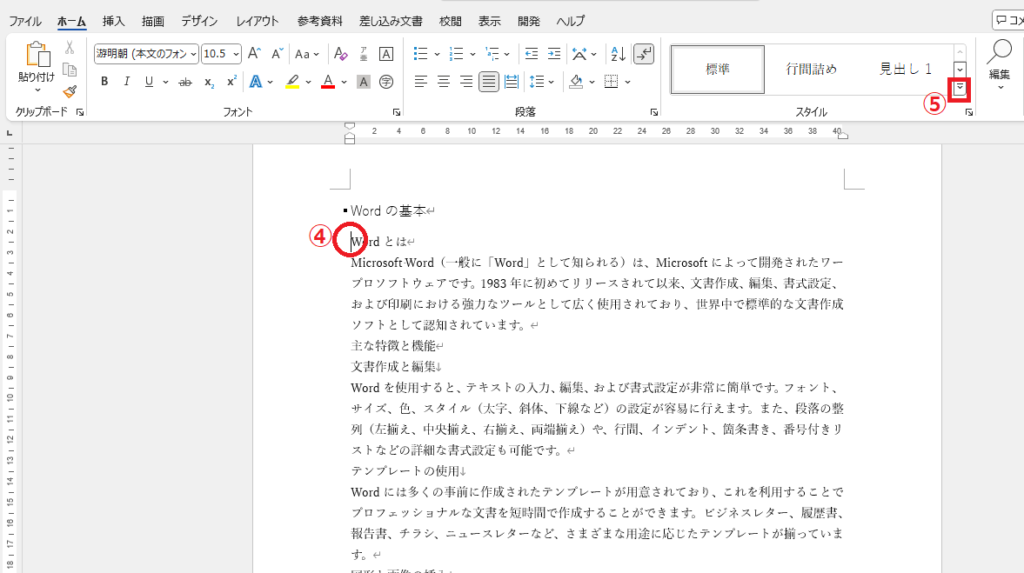Apply the 行間詰め style

click(x=811, y=69)
